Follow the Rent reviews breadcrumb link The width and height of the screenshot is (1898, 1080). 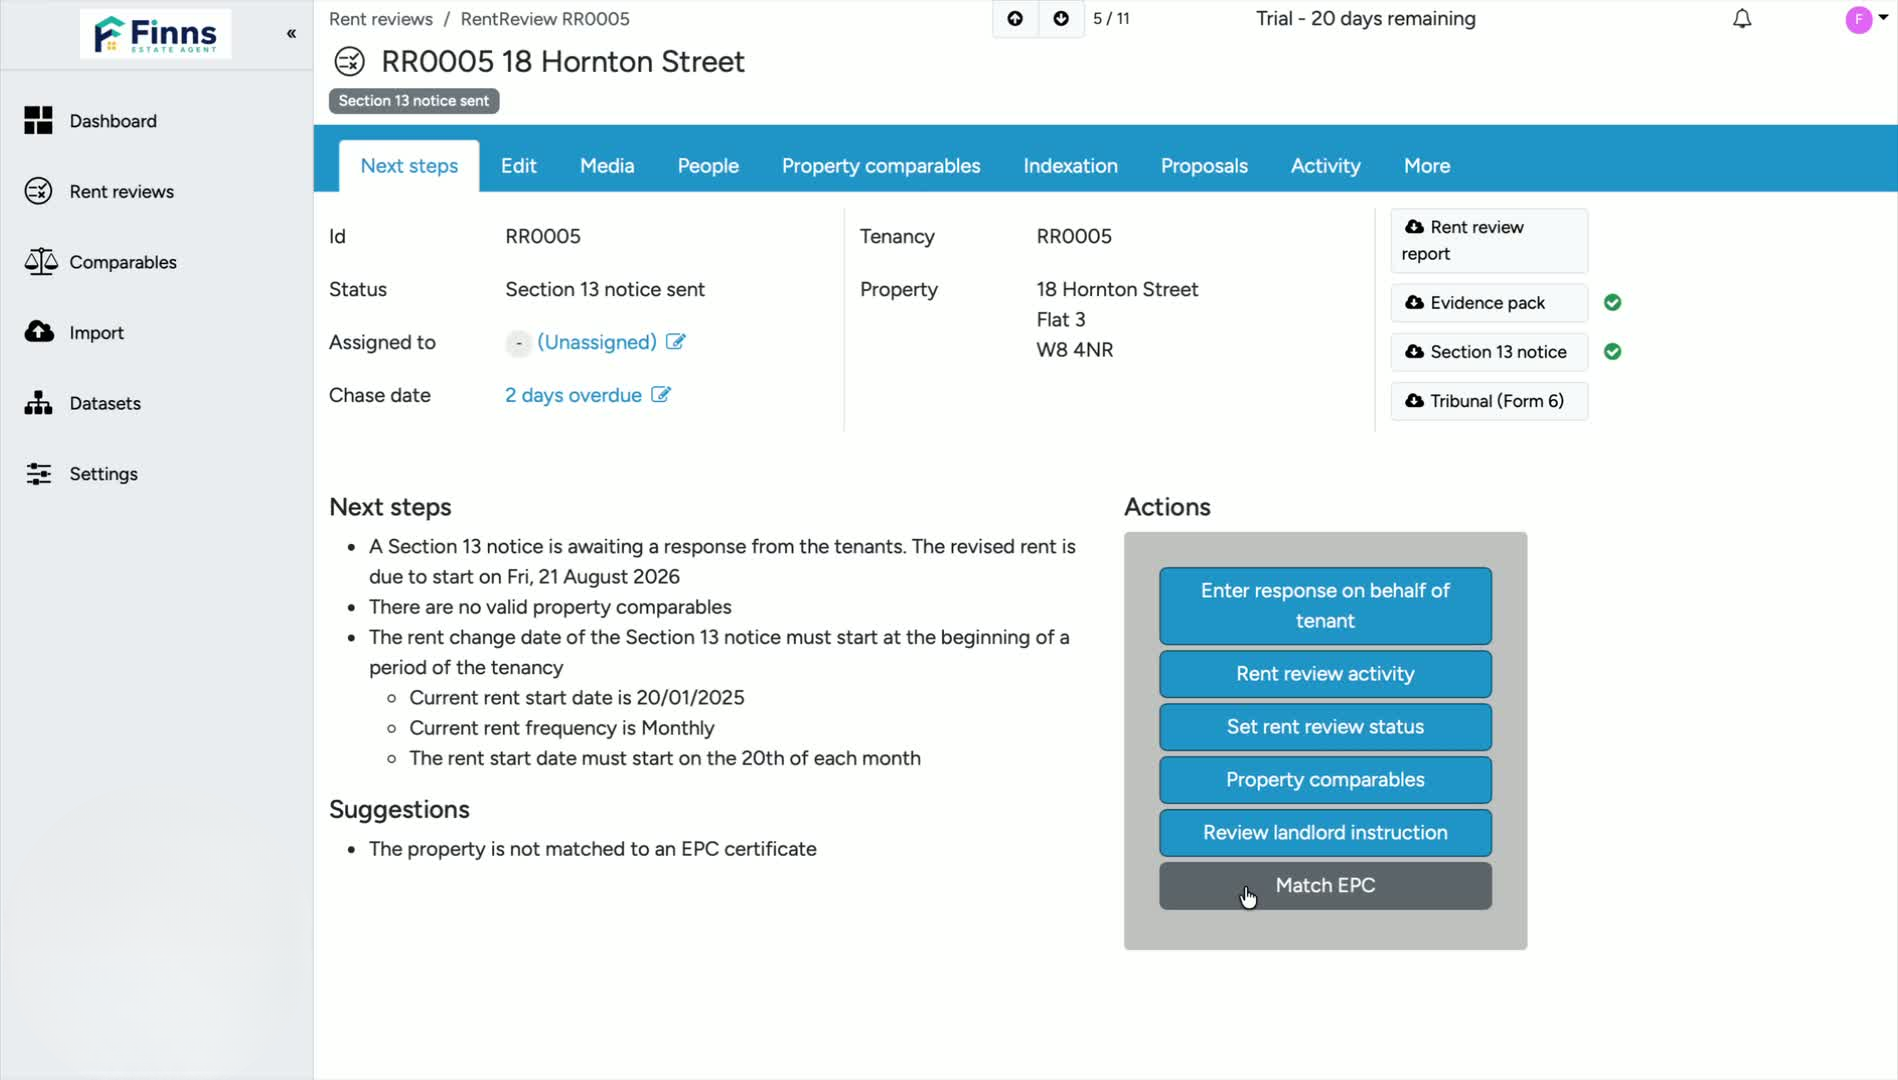click(381, 19)
